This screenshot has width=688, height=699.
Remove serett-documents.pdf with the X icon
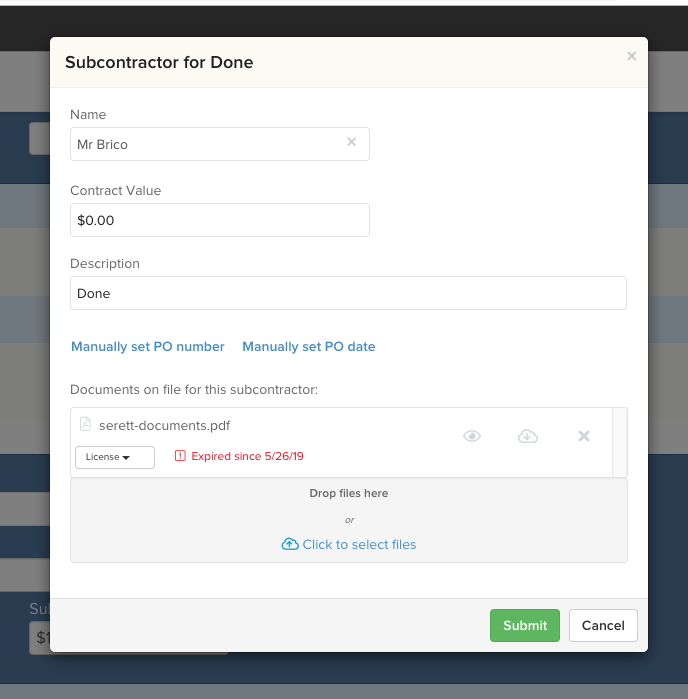coord(584,436)
